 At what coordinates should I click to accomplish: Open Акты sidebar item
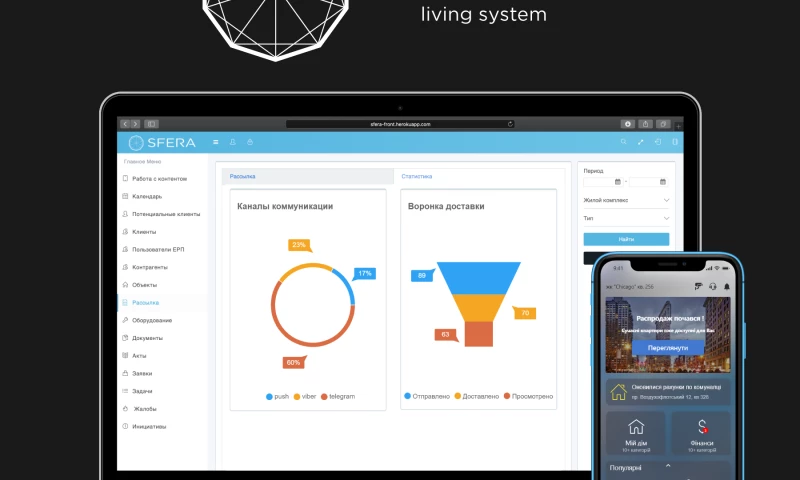(162, 356)
